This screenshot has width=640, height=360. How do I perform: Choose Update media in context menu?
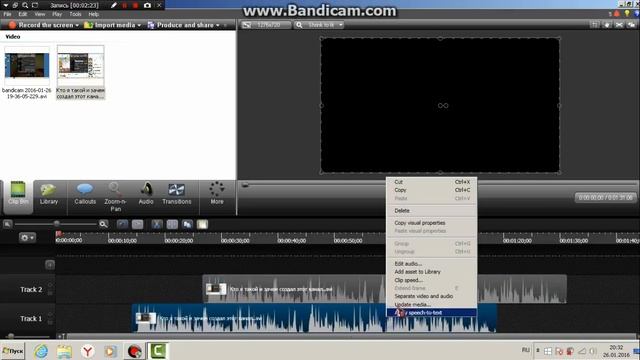[431, 304]
